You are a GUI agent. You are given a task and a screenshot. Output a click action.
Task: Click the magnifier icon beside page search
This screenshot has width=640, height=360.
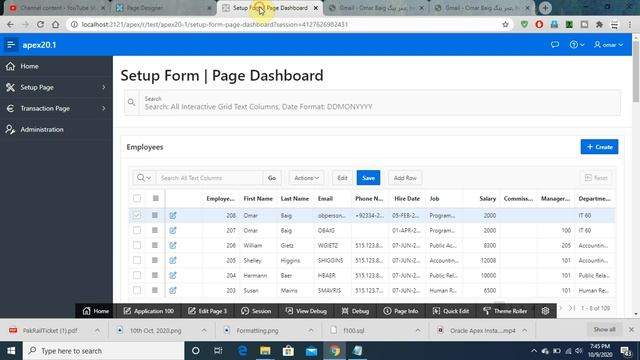[x=131, y=102]
